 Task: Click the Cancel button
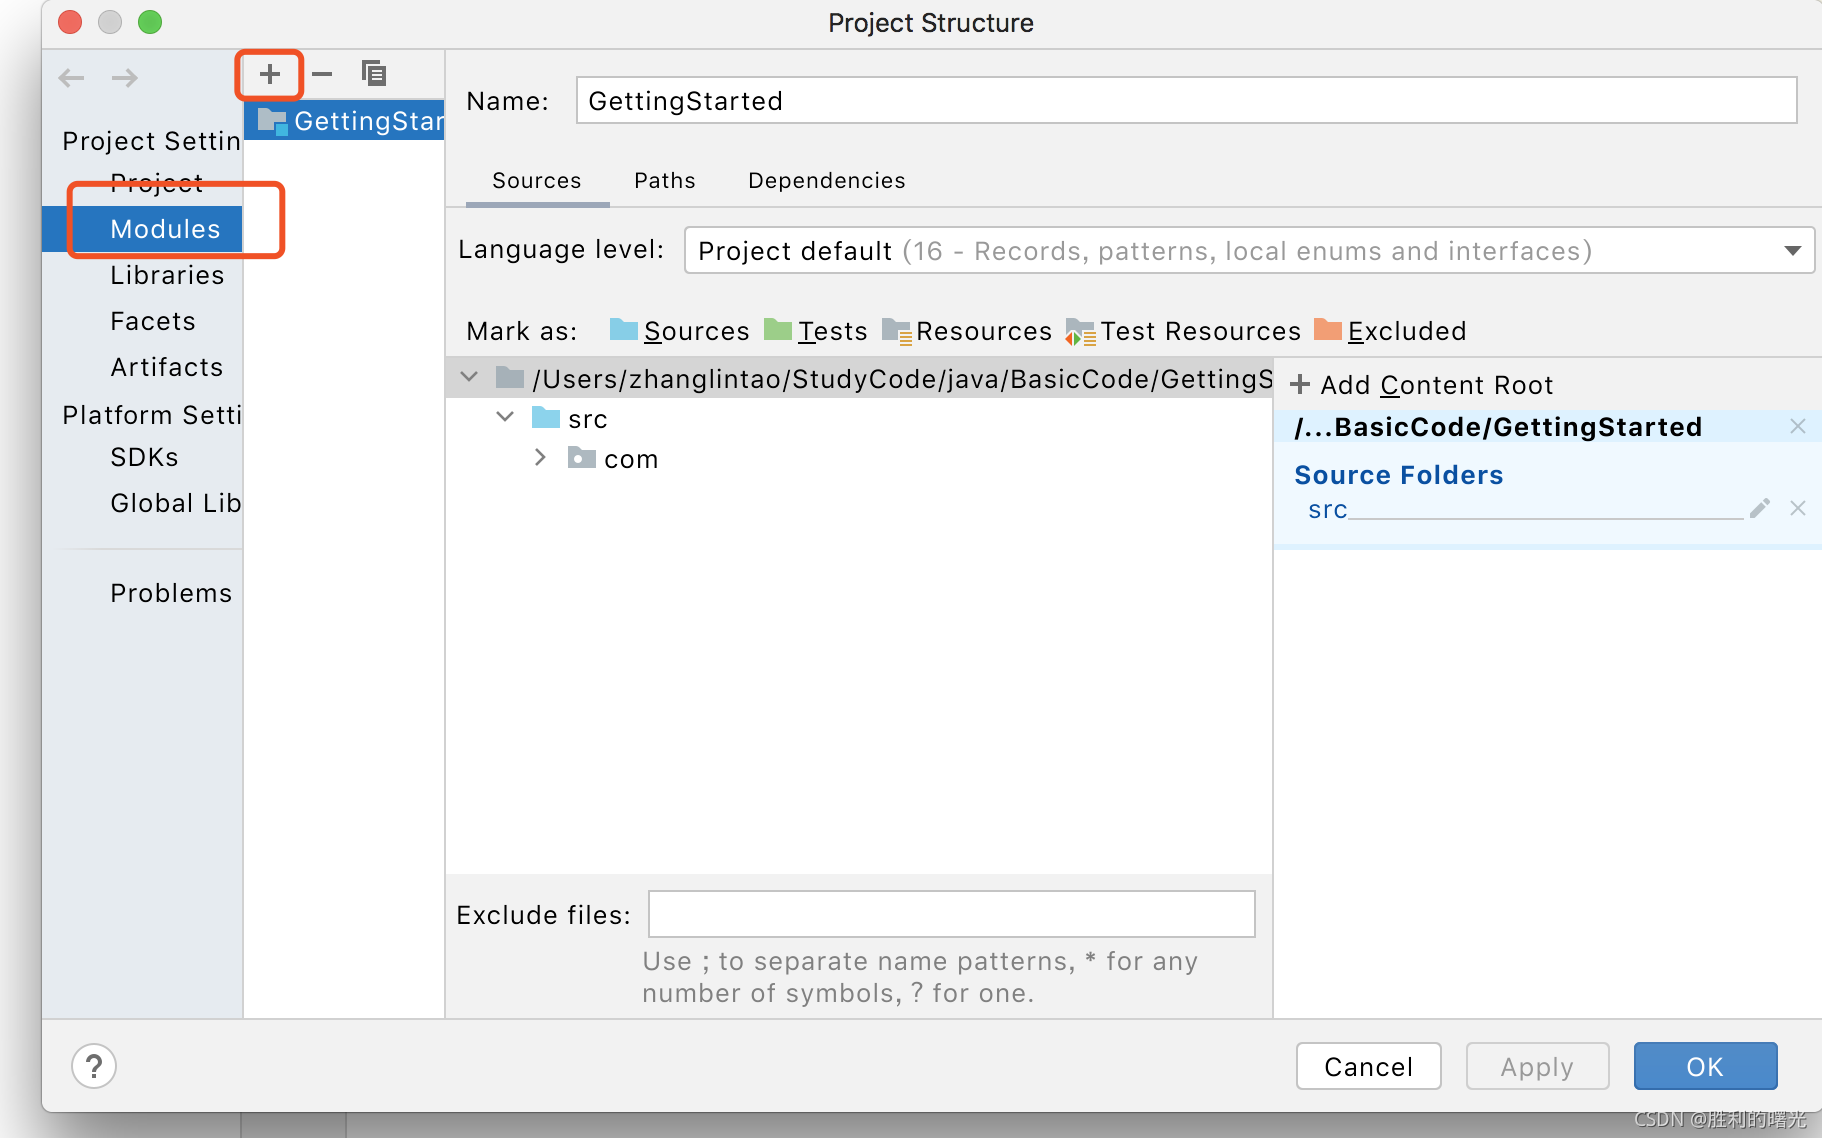[1368, 1066]
